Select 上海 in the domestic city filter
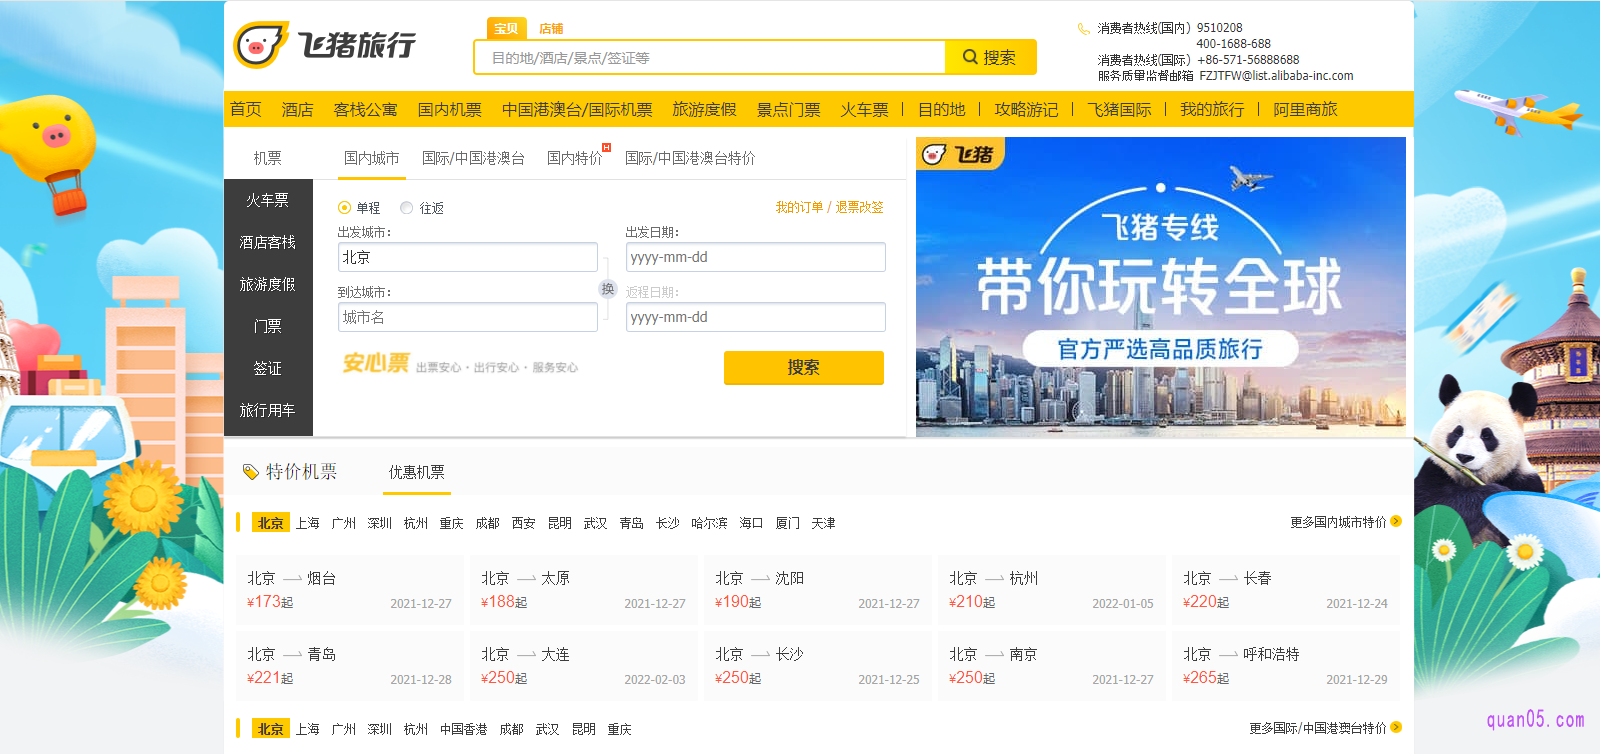1600x754 pixels. coord(308,523)
